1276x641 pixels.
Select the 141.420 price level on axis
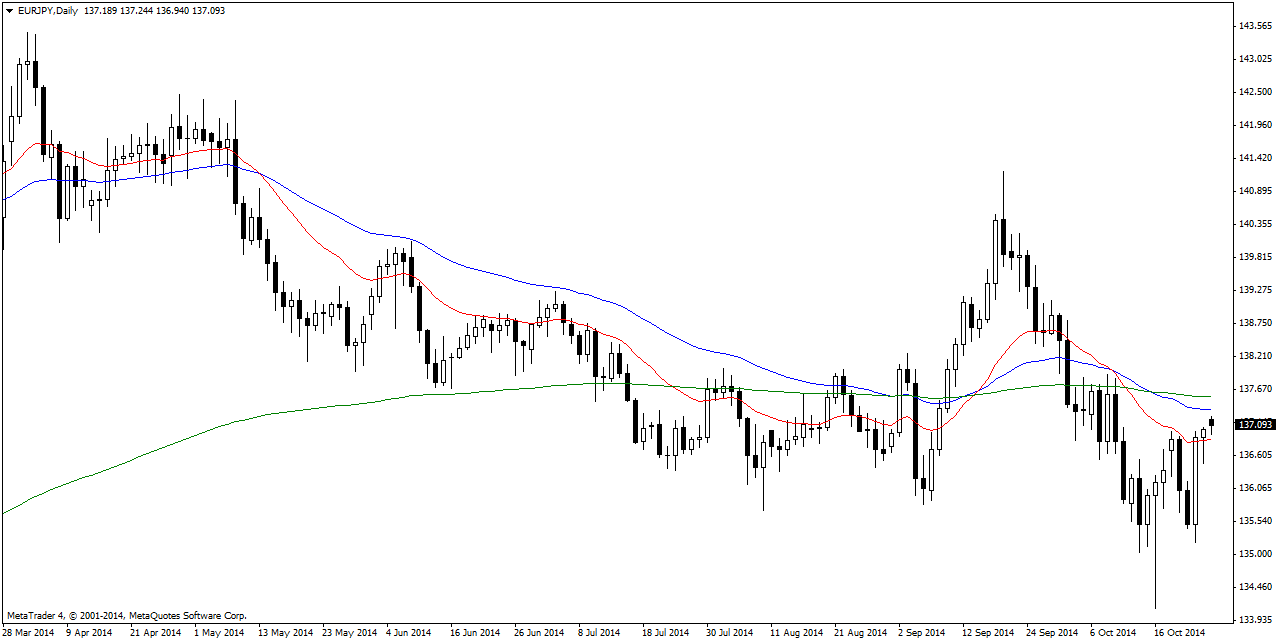1254,158
